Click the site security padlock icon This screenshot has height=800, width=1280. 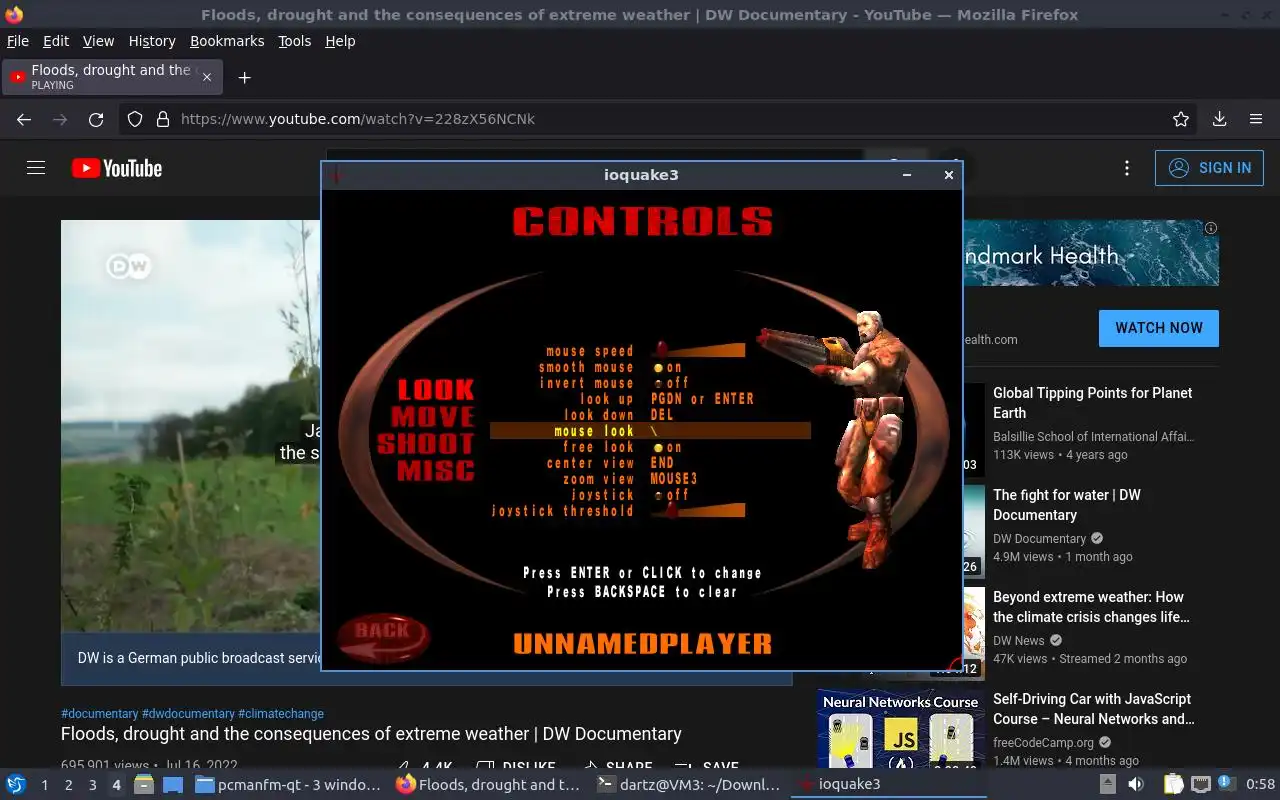point(163,119)
